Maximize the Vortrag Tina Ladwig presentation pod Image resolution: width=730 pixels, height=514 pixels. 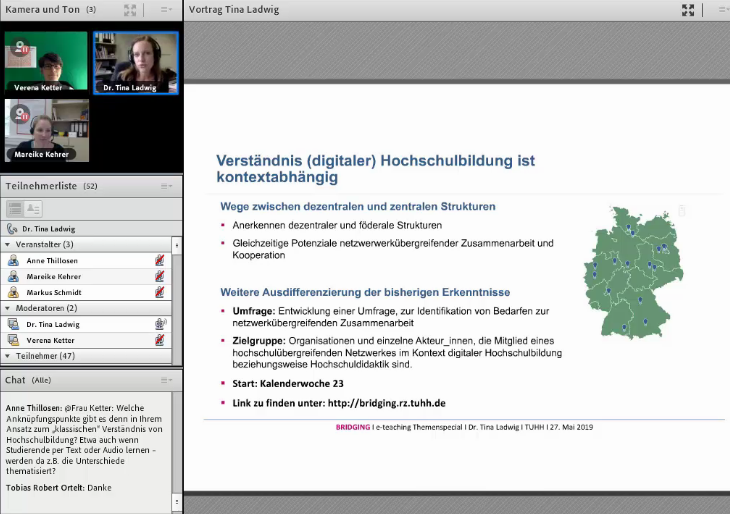point(687,10)
